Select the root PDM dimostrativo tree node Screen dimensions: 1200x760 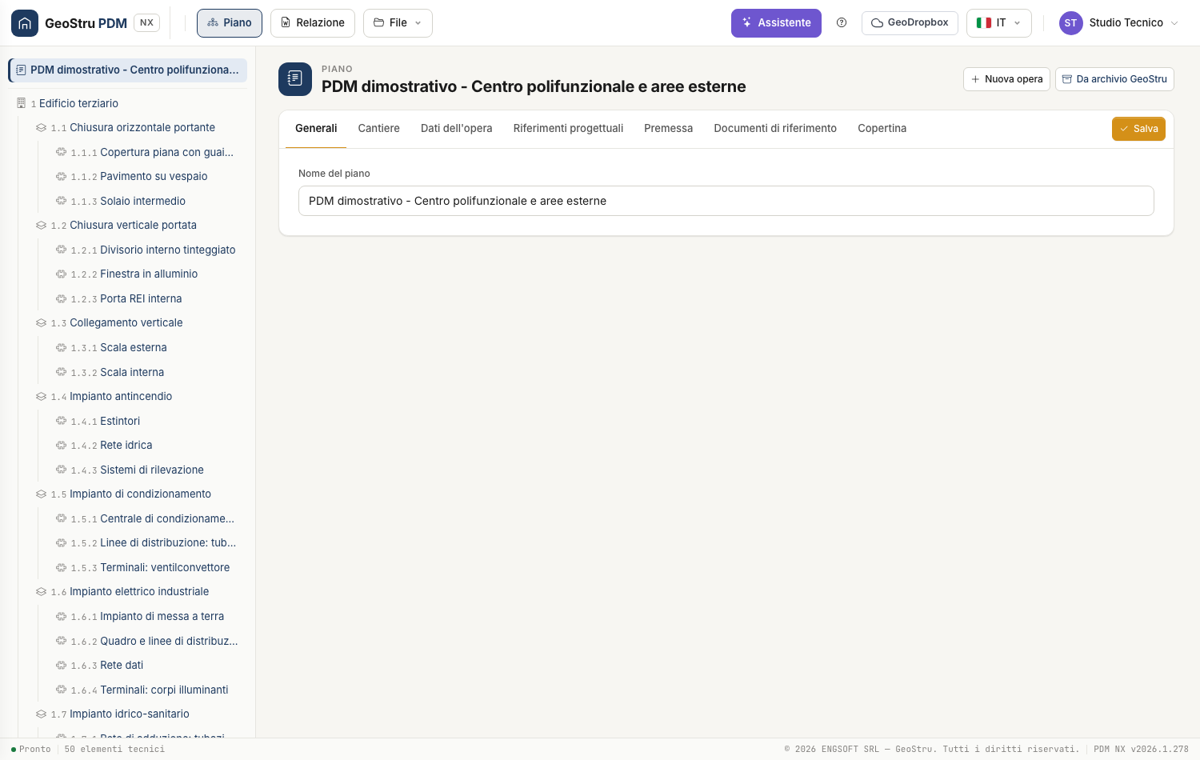click(x=128, y=70)
